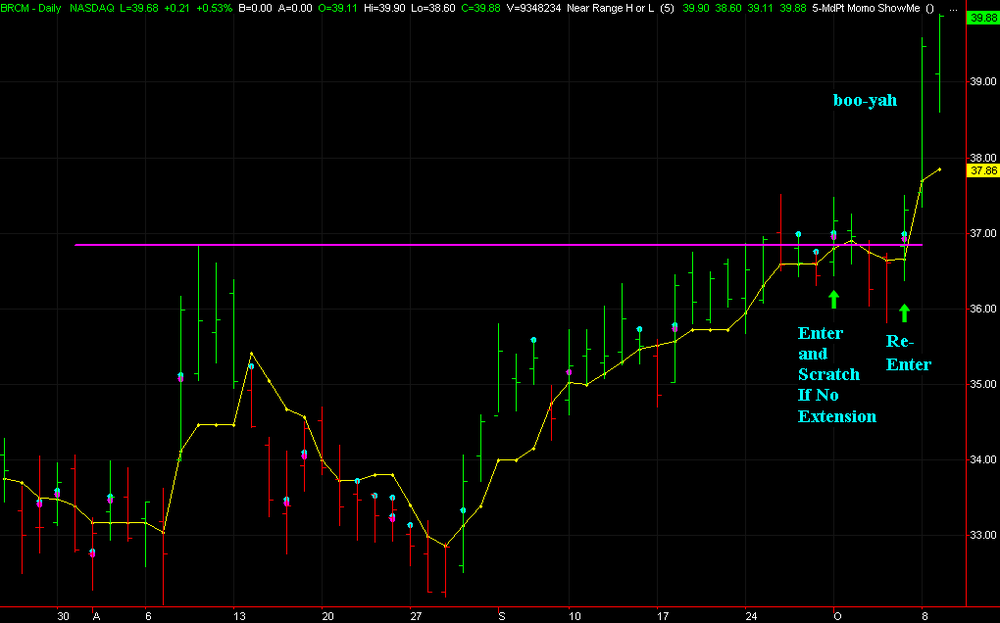
Task: Open the 5-MdPt Momo ShowMe indicator label
Action: (870, 8)
